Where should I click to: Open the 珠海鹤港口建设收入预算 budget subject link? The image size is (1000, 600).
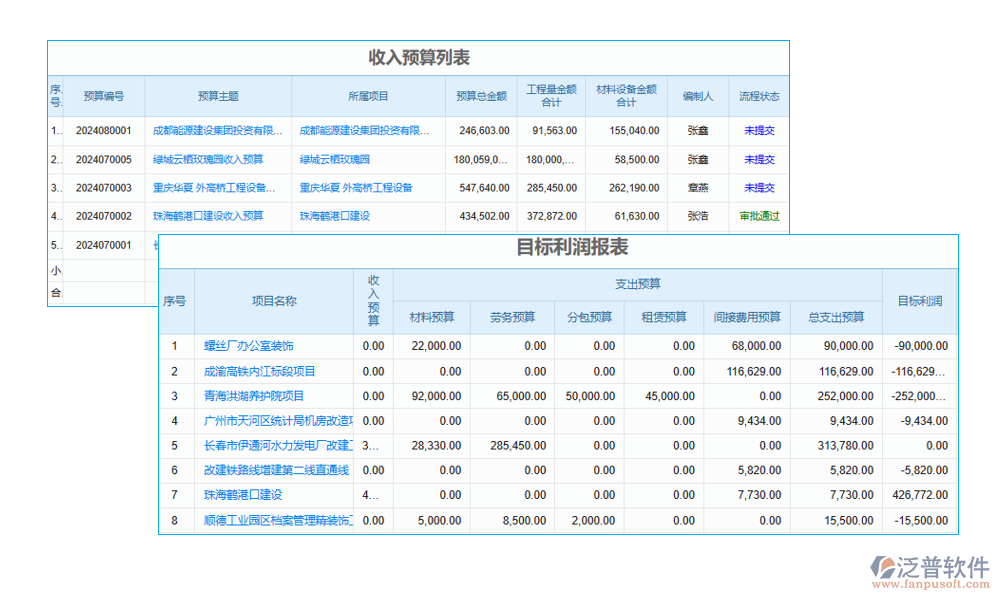[x=208, y=216]
